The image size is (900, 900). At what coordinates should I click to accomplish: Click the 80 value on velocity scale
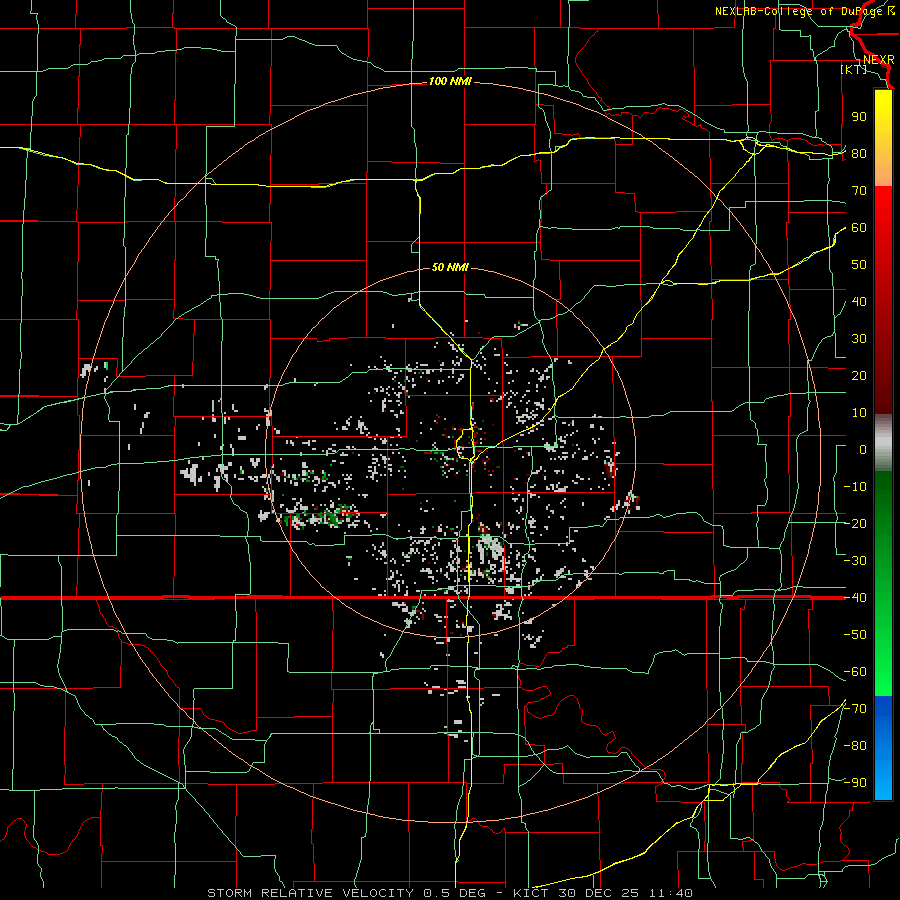(x=859, y=154)
